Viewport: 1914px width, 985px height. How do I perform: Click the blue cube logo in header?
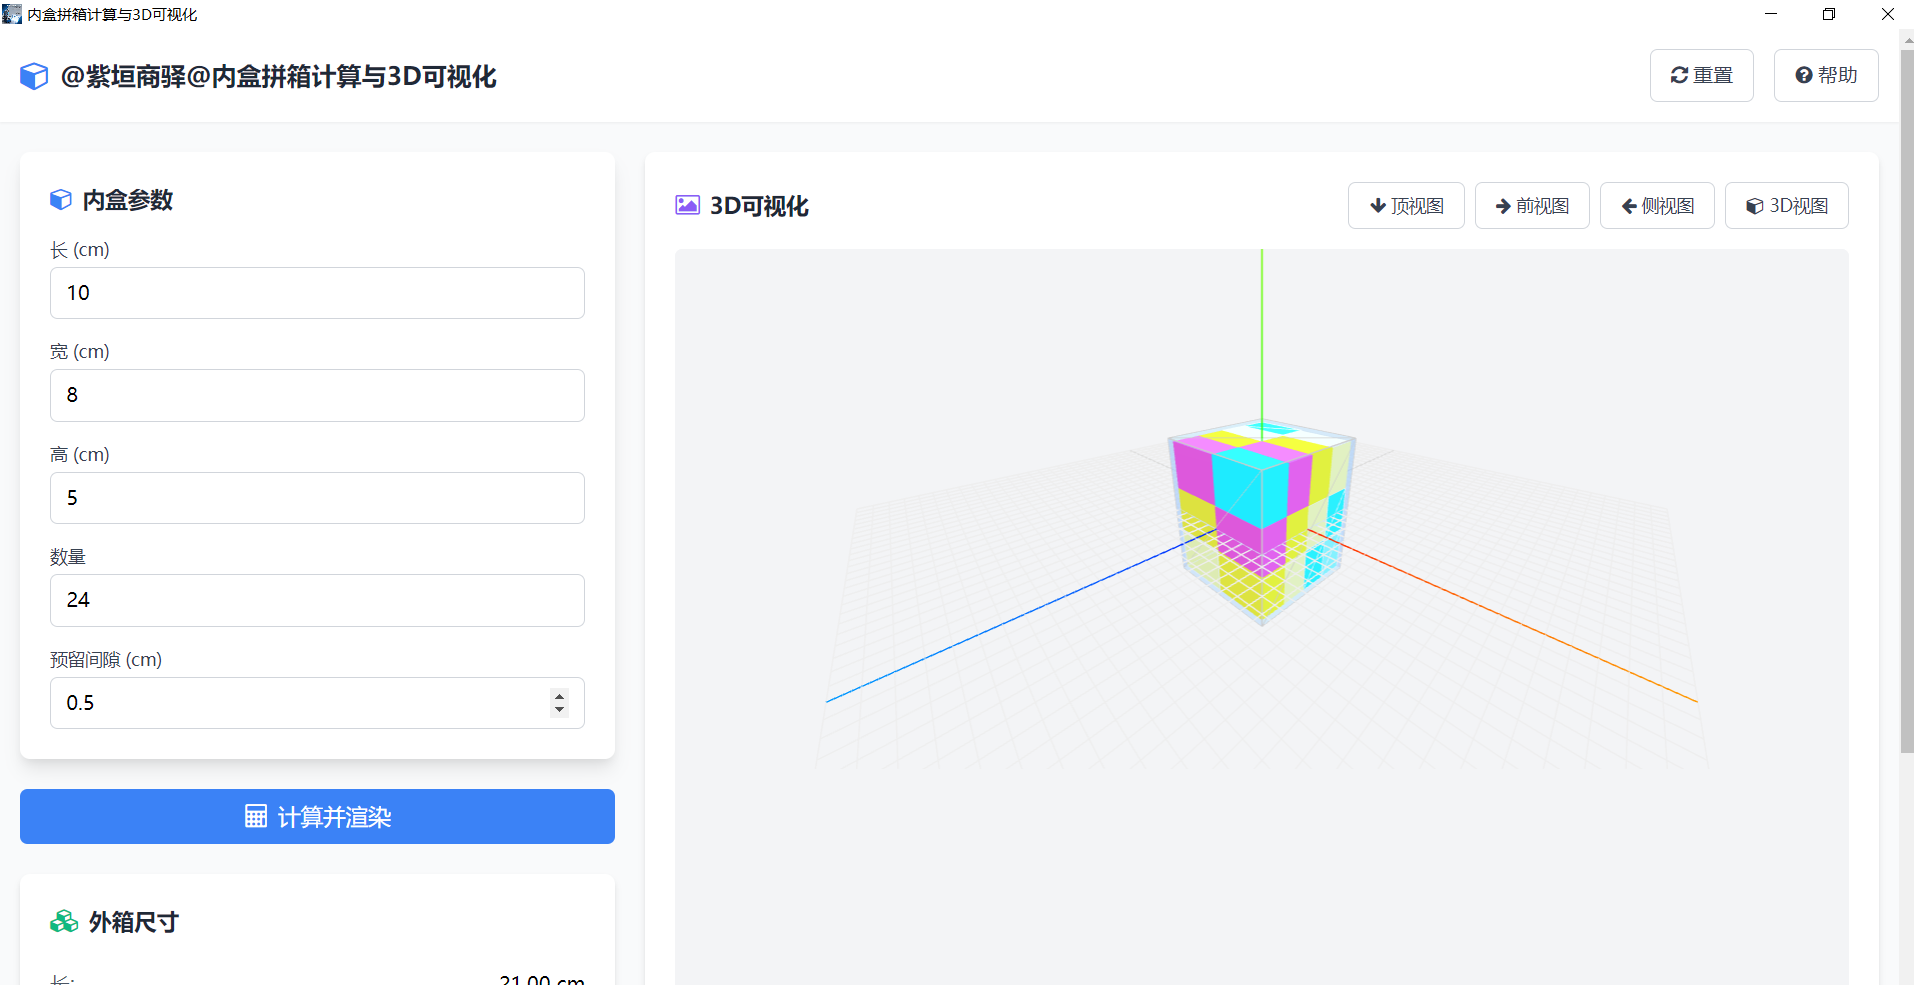[34, 77]
